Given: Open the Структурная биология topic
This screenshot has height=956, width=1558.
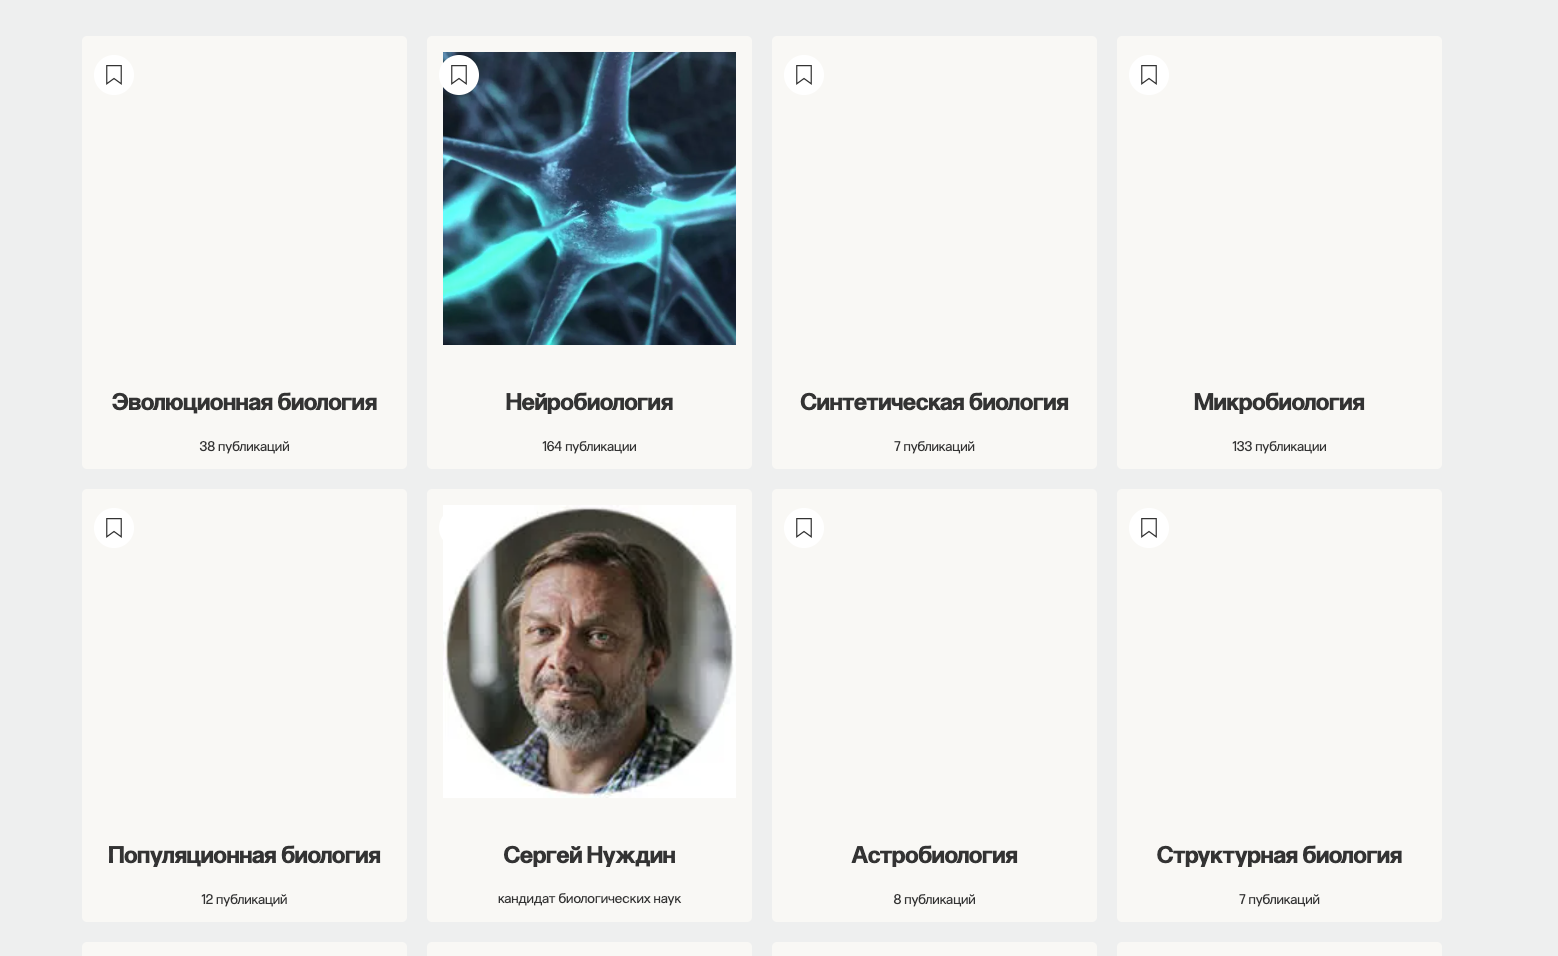Looking at the screenshot, I should coord(1279,855).
